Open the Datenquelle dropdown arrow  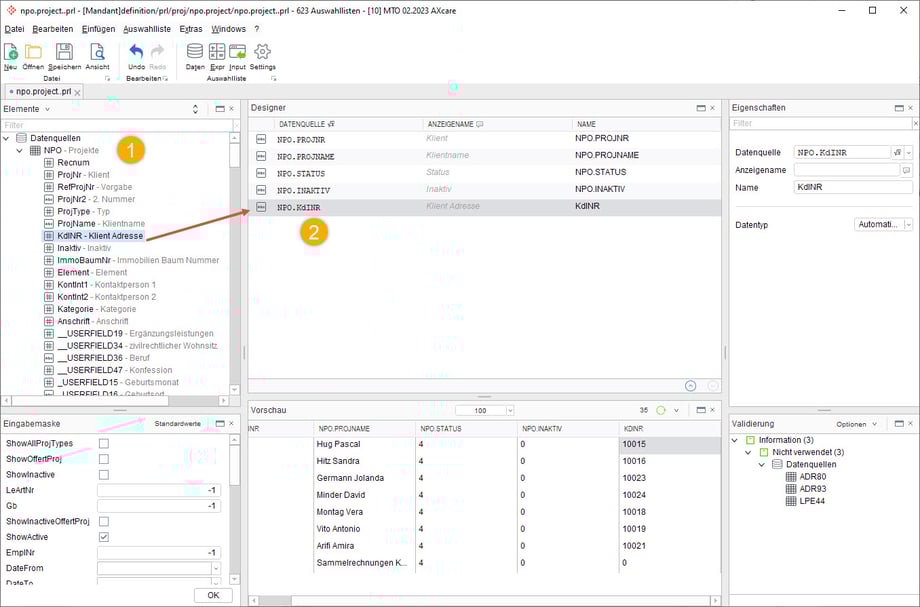[908, 152]
